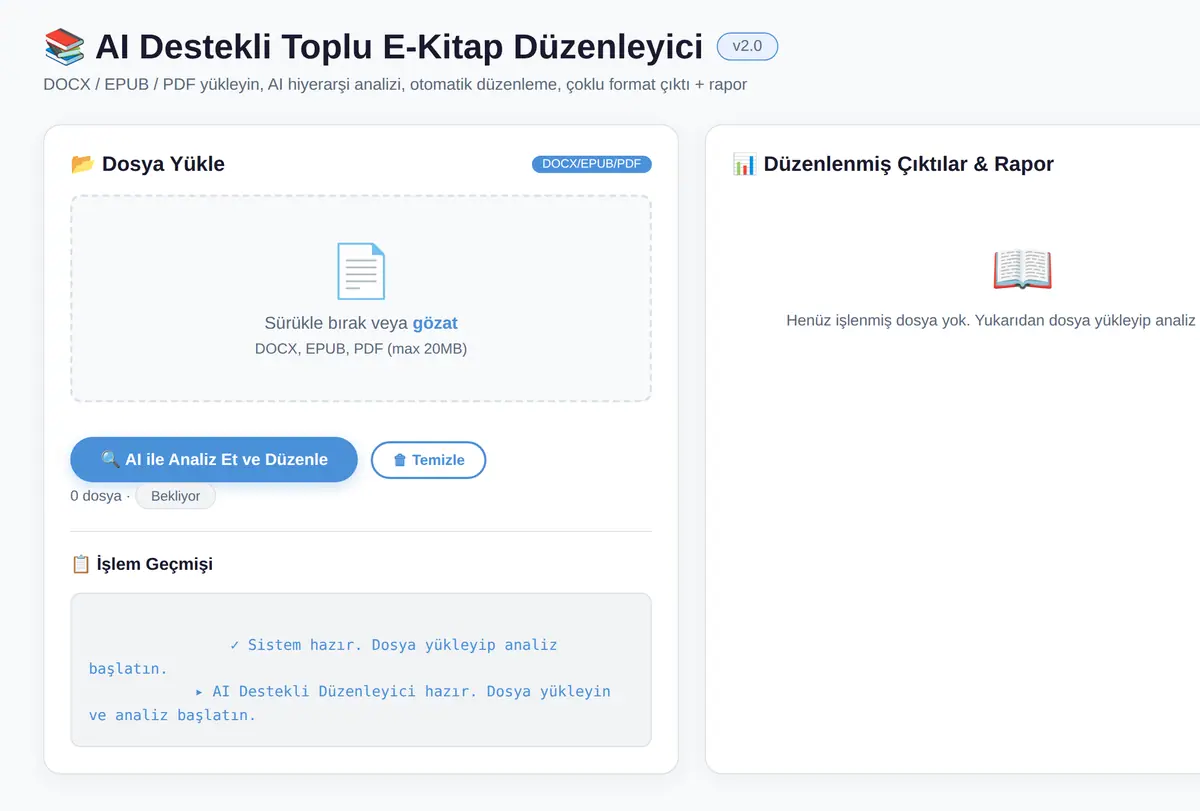The image size is (1200, 811).
Task: Open file browser via gözat link
Action: (x=435, y=323)
